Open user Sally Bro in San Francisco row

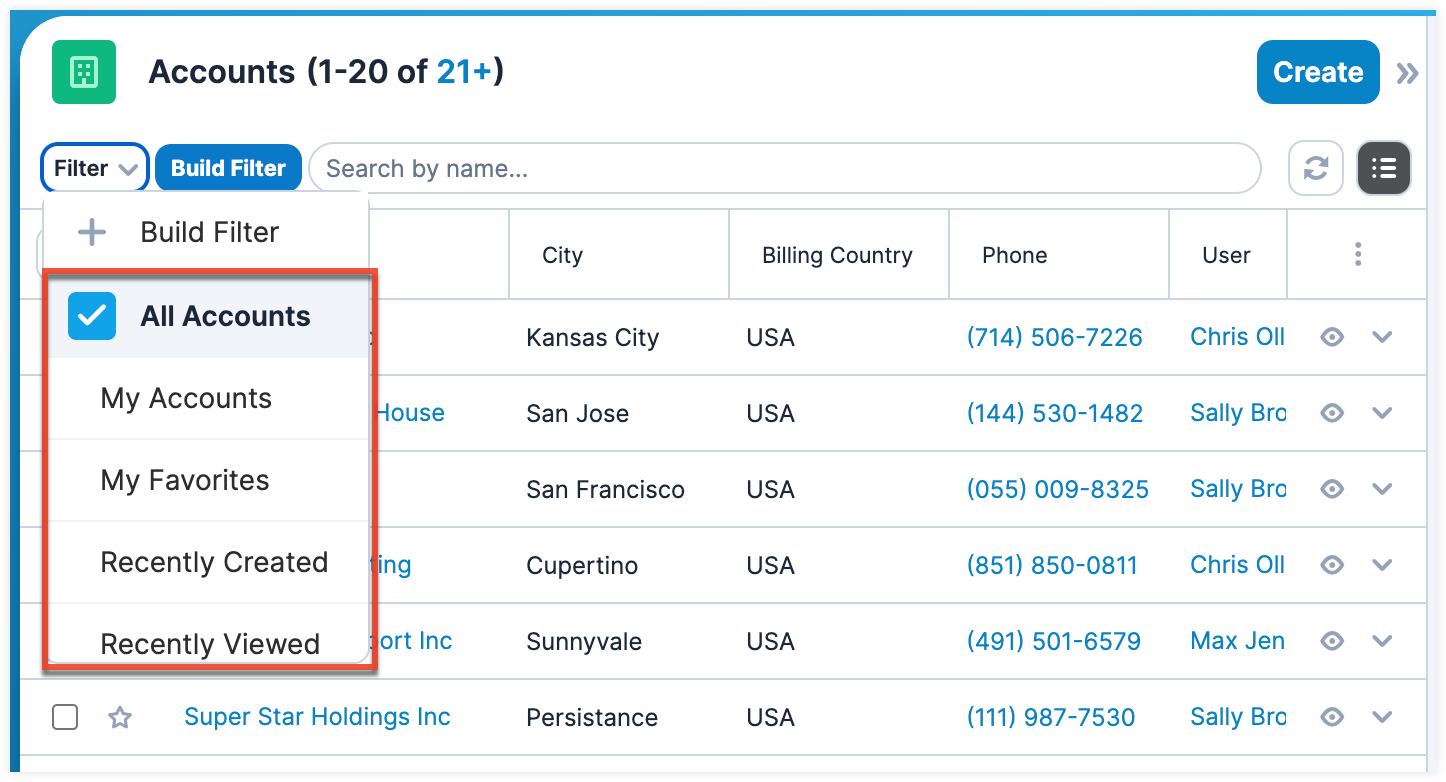pyautogui.click(x=1238, y=489)
